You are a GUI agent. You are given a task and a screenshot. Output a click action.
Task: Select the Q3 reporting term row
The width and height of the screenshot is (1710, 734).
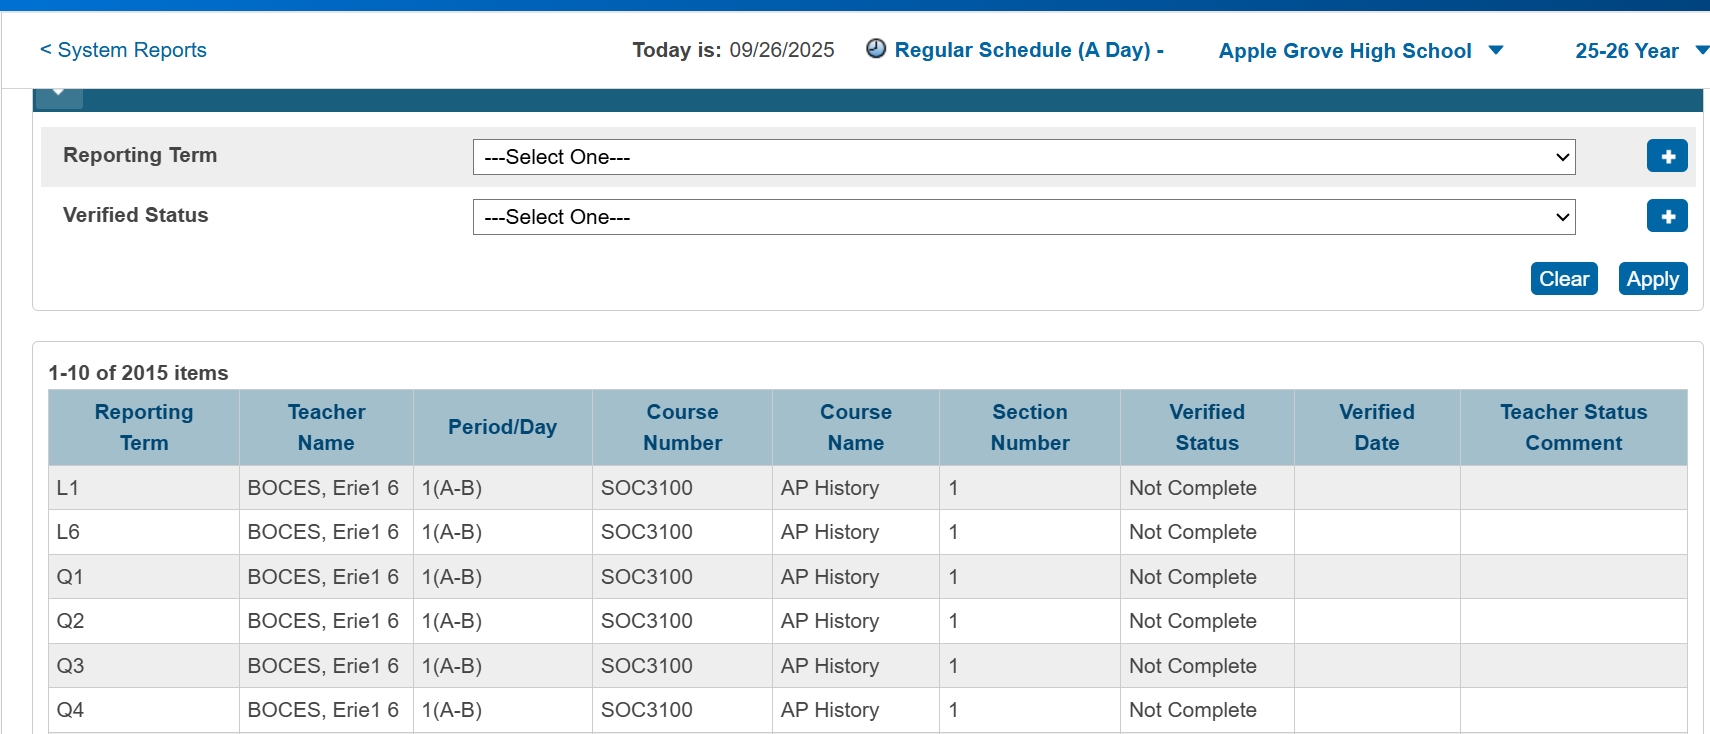(71, 666)
